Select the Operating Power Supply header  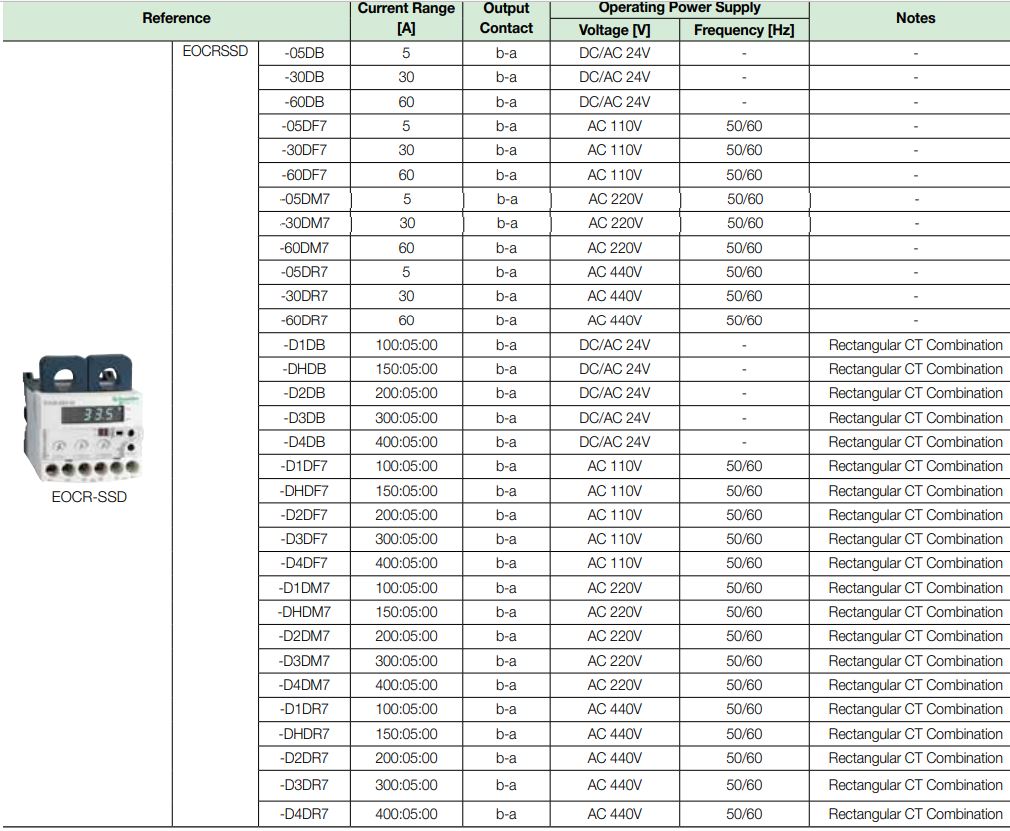[680, 8]
